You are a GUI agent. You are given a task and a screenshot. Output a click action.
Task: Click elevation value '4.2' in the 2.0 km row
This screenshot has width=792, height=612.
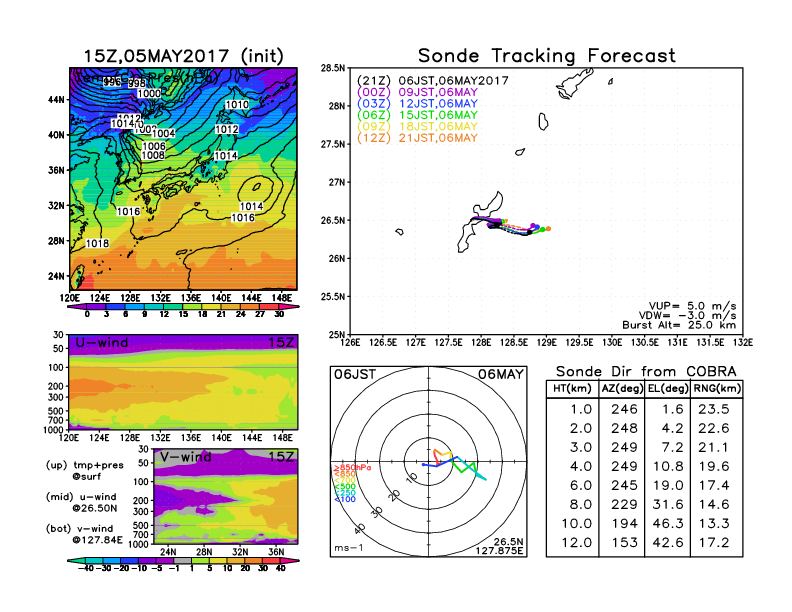[x=673, y=428]
